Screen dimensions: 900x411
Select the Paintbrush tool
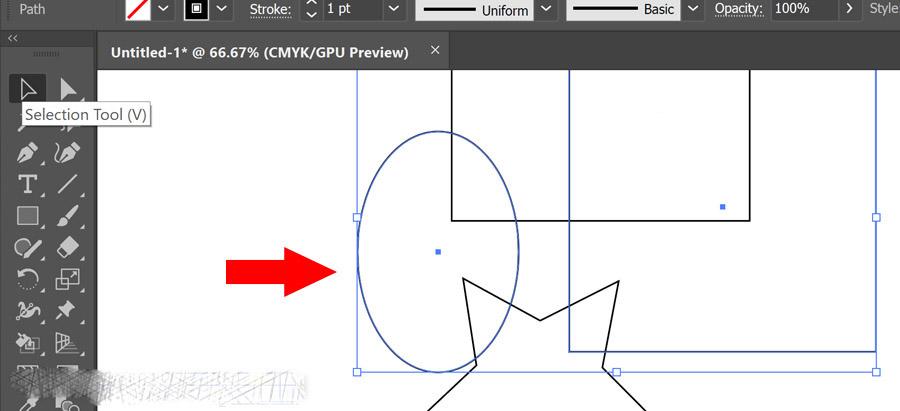coord(68,216)
